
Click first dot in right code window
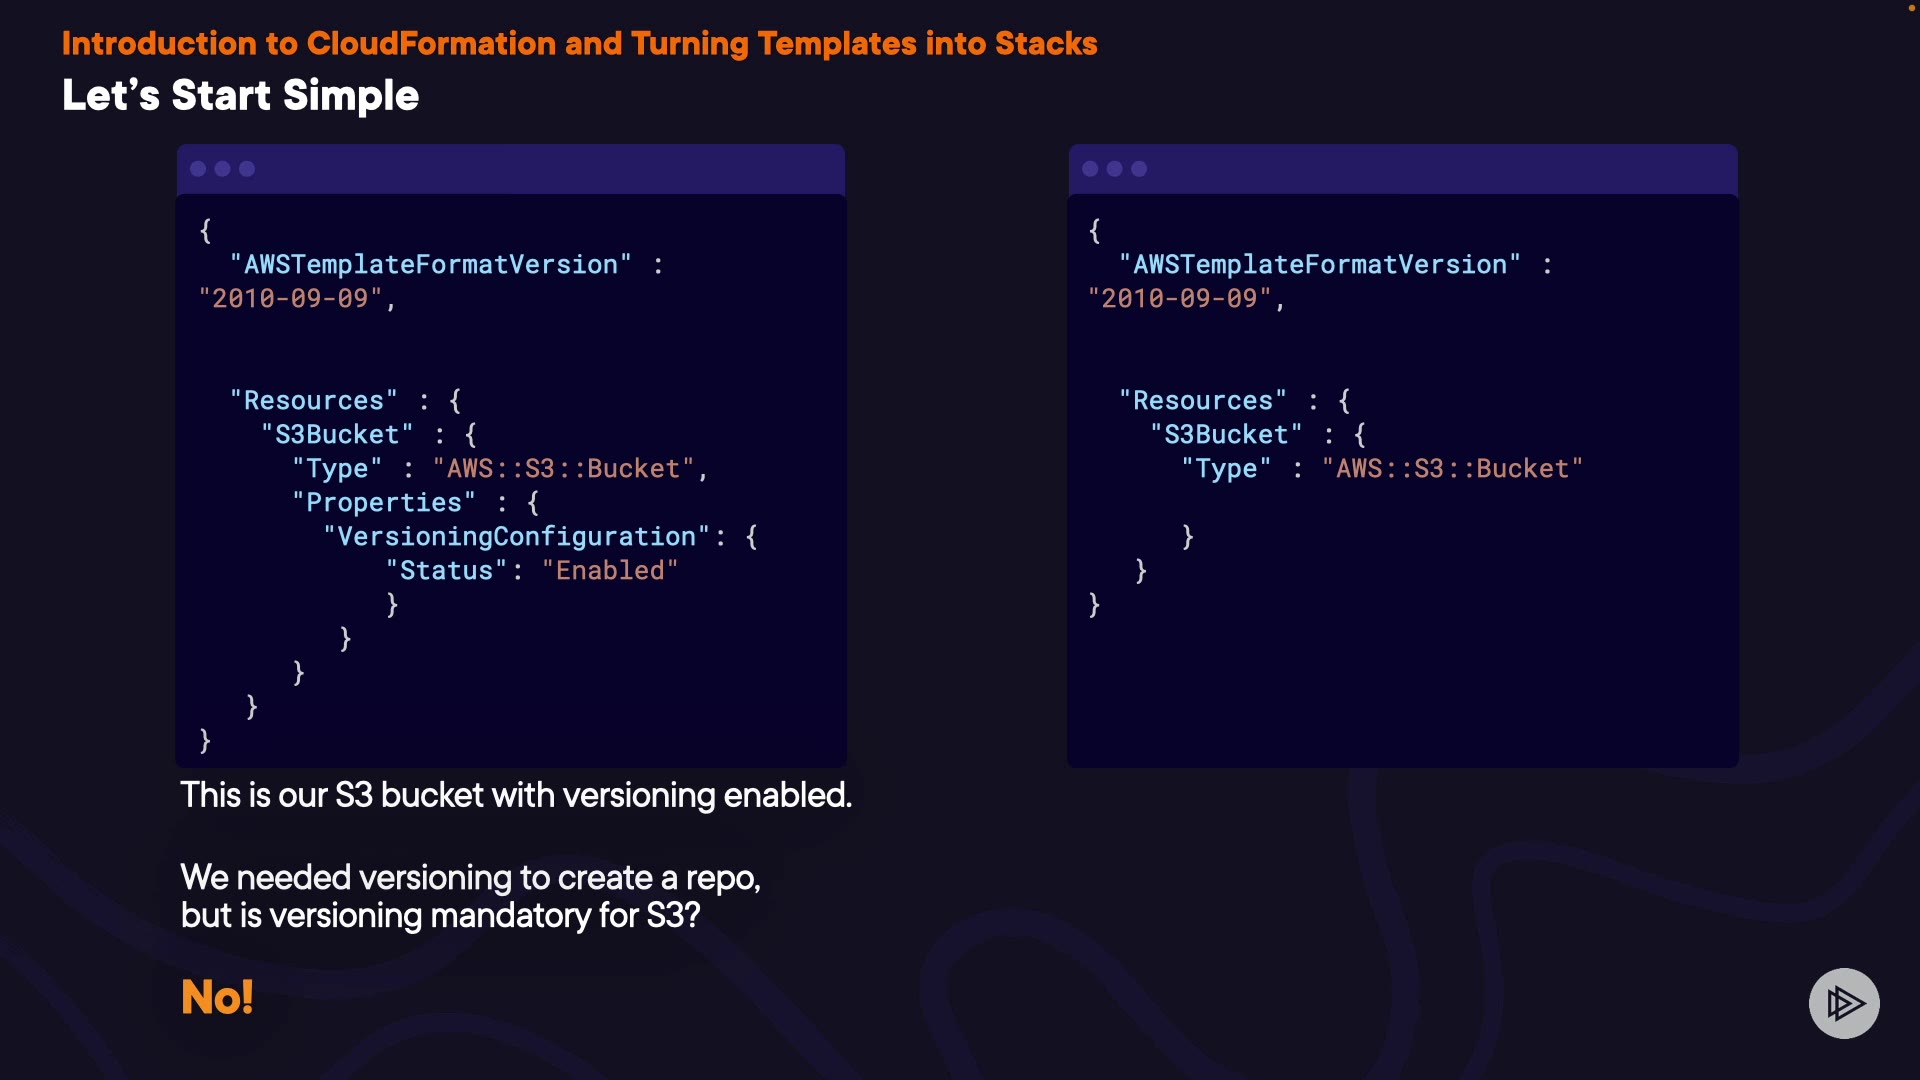click(1090, 169)
